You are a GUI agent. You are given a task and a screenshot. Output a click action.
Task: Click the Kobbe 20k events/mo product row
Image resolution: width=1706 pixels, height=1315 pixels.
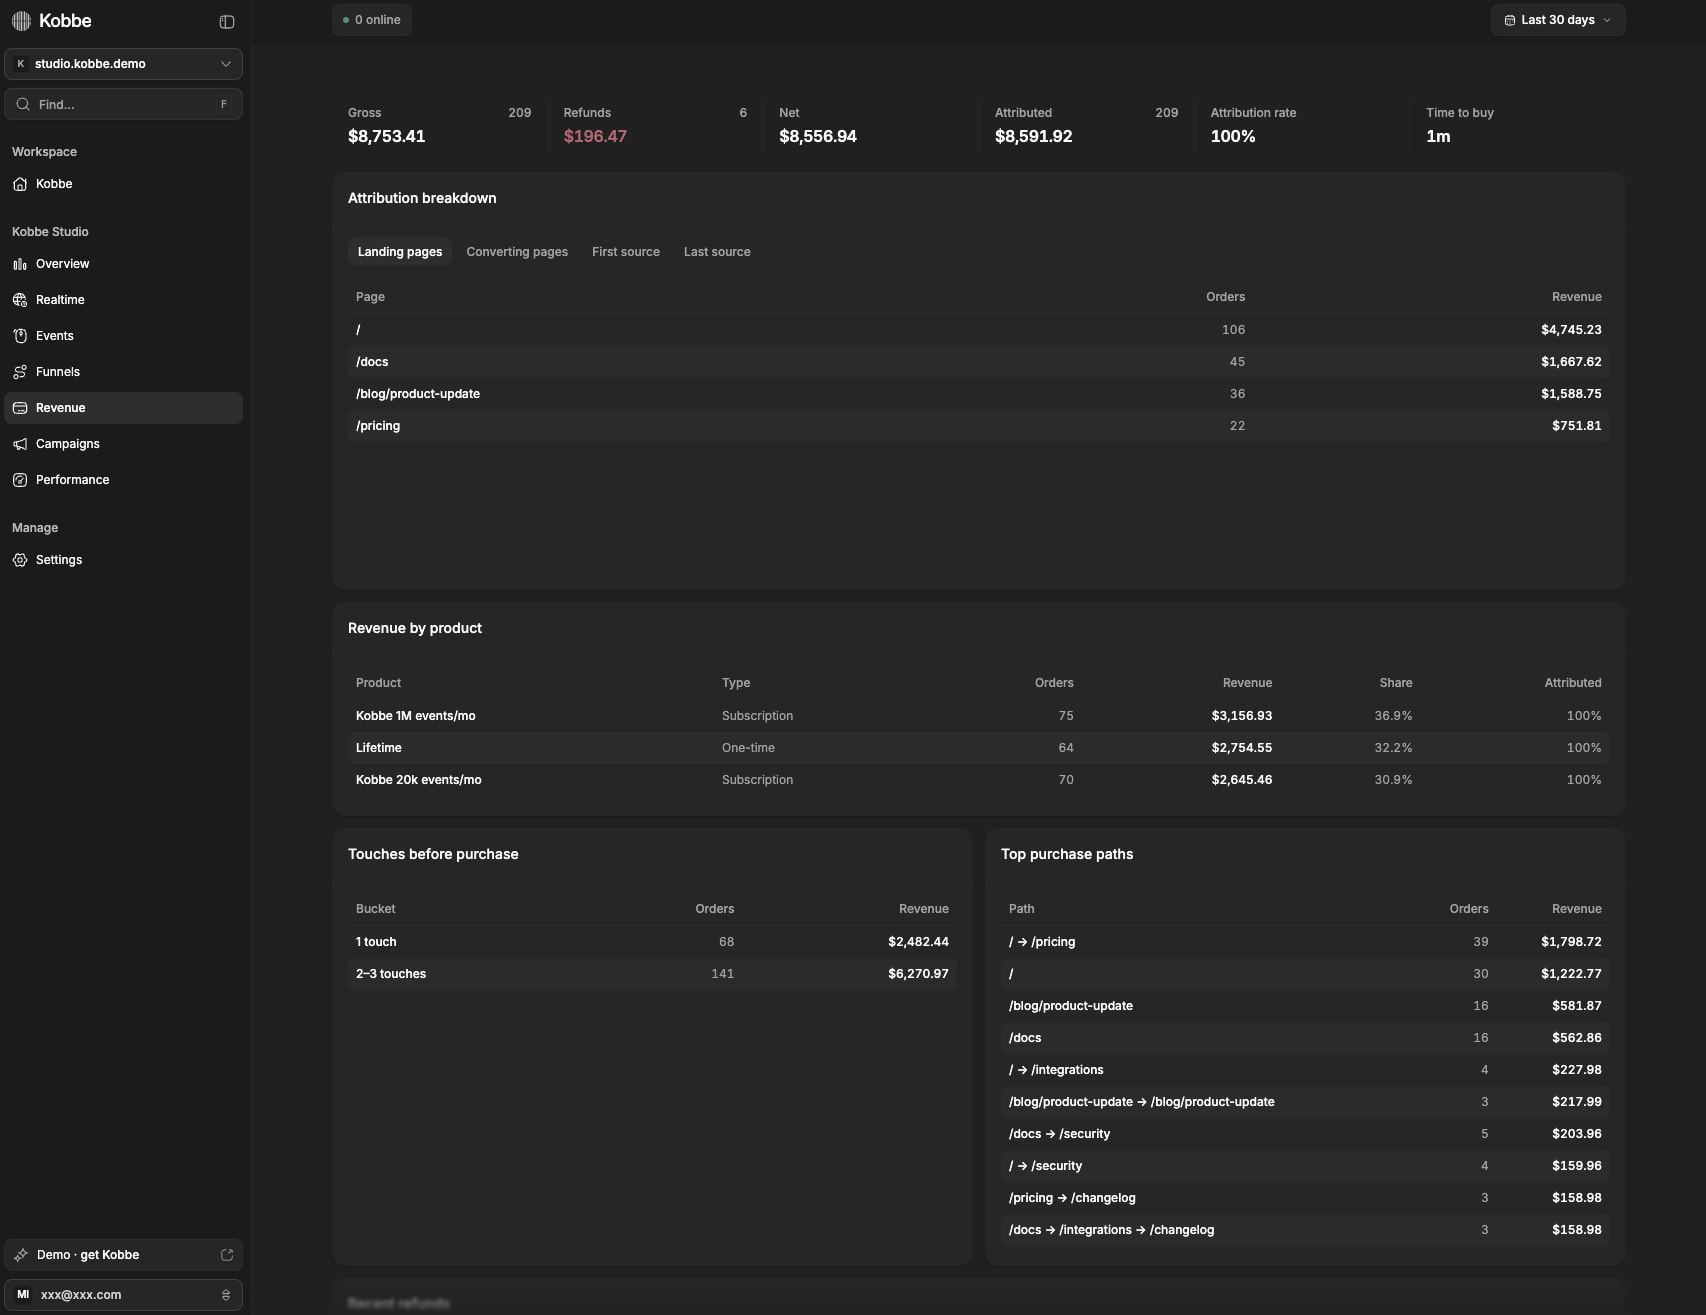point(978,780)
